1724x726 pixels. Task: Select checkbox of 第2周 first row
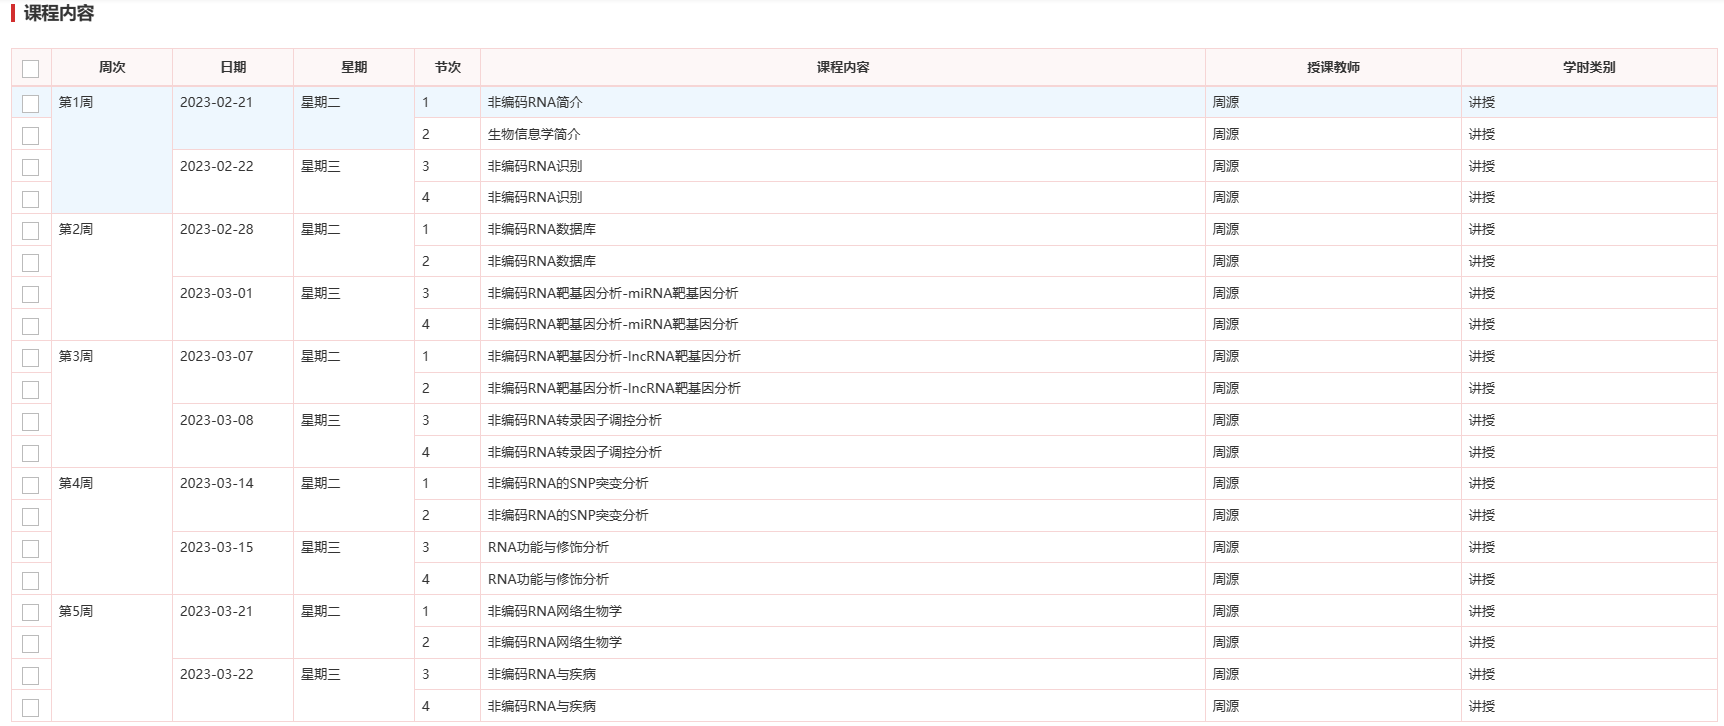[x=30, y=230]
